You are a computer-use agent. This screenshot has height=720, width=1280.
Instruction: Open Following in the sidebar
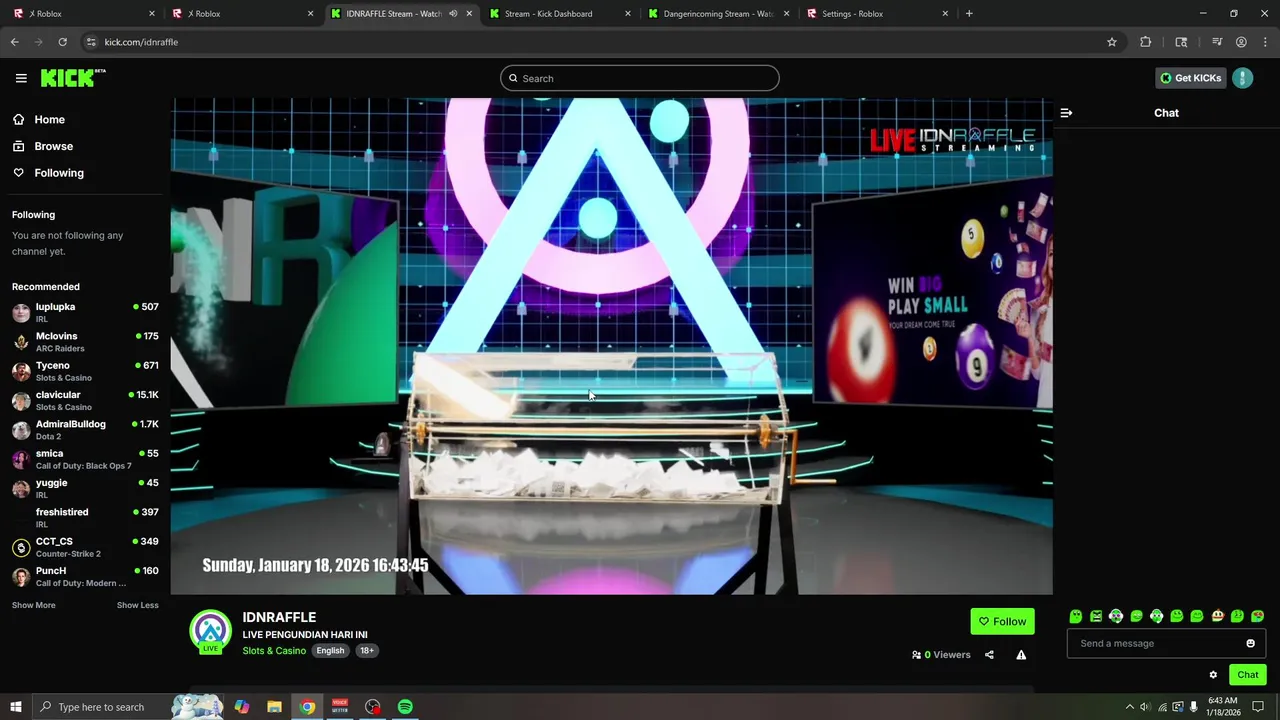click(59, 173)
